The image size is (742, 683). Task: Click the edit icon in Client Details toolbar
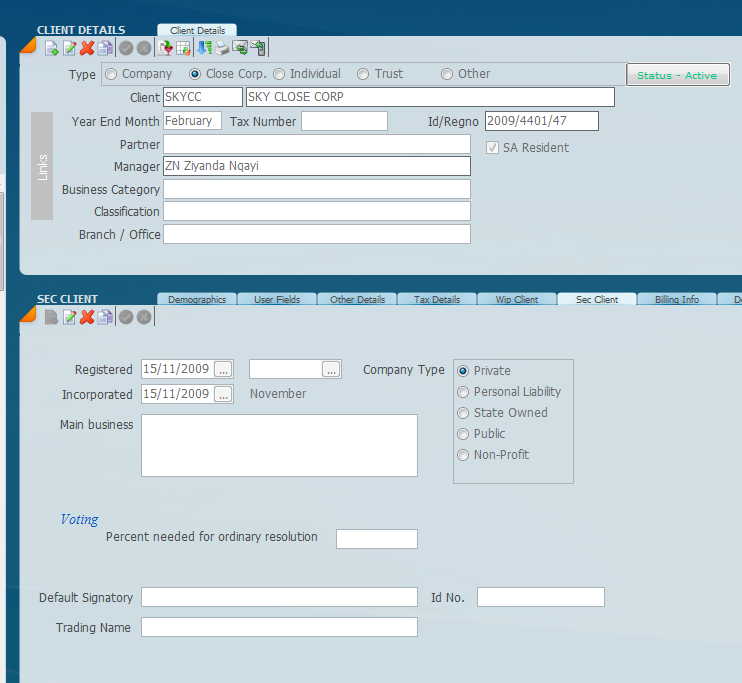pyautogui.click(x=69, y=48)
